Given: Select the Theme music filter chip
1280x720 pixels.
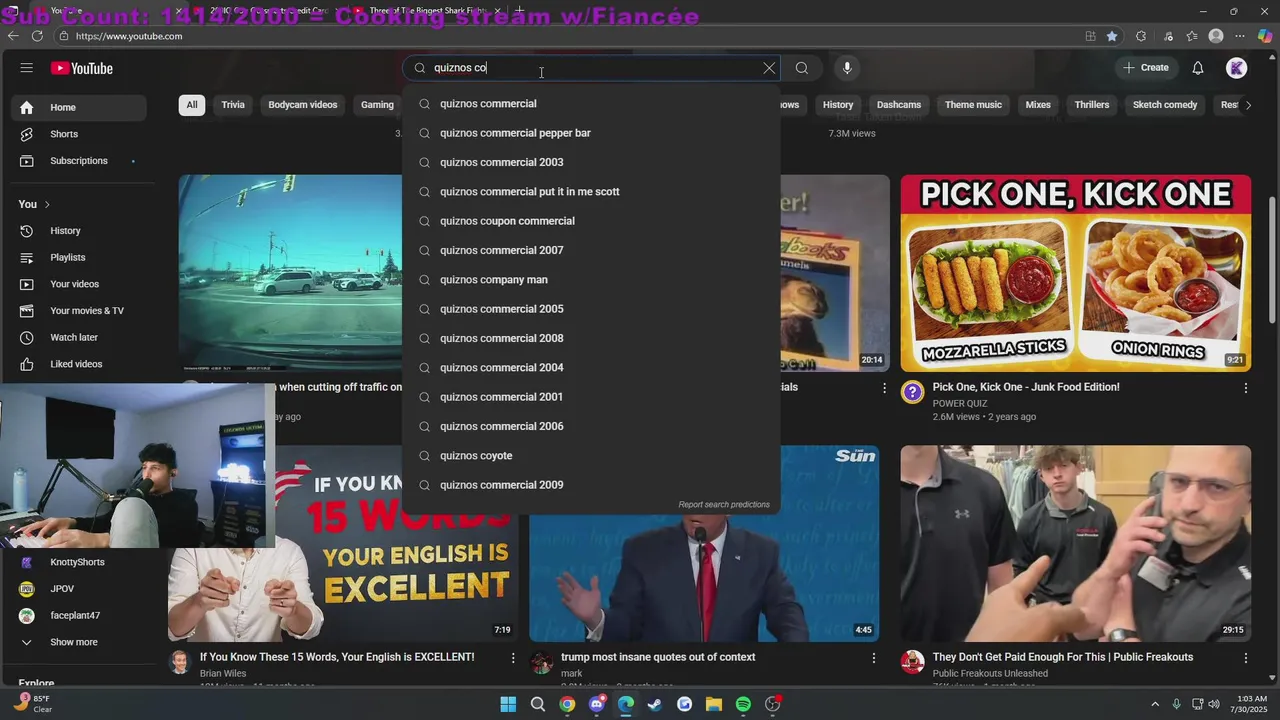Looking at the screenshot, I should pyautogui.click(x=973, y=105).
